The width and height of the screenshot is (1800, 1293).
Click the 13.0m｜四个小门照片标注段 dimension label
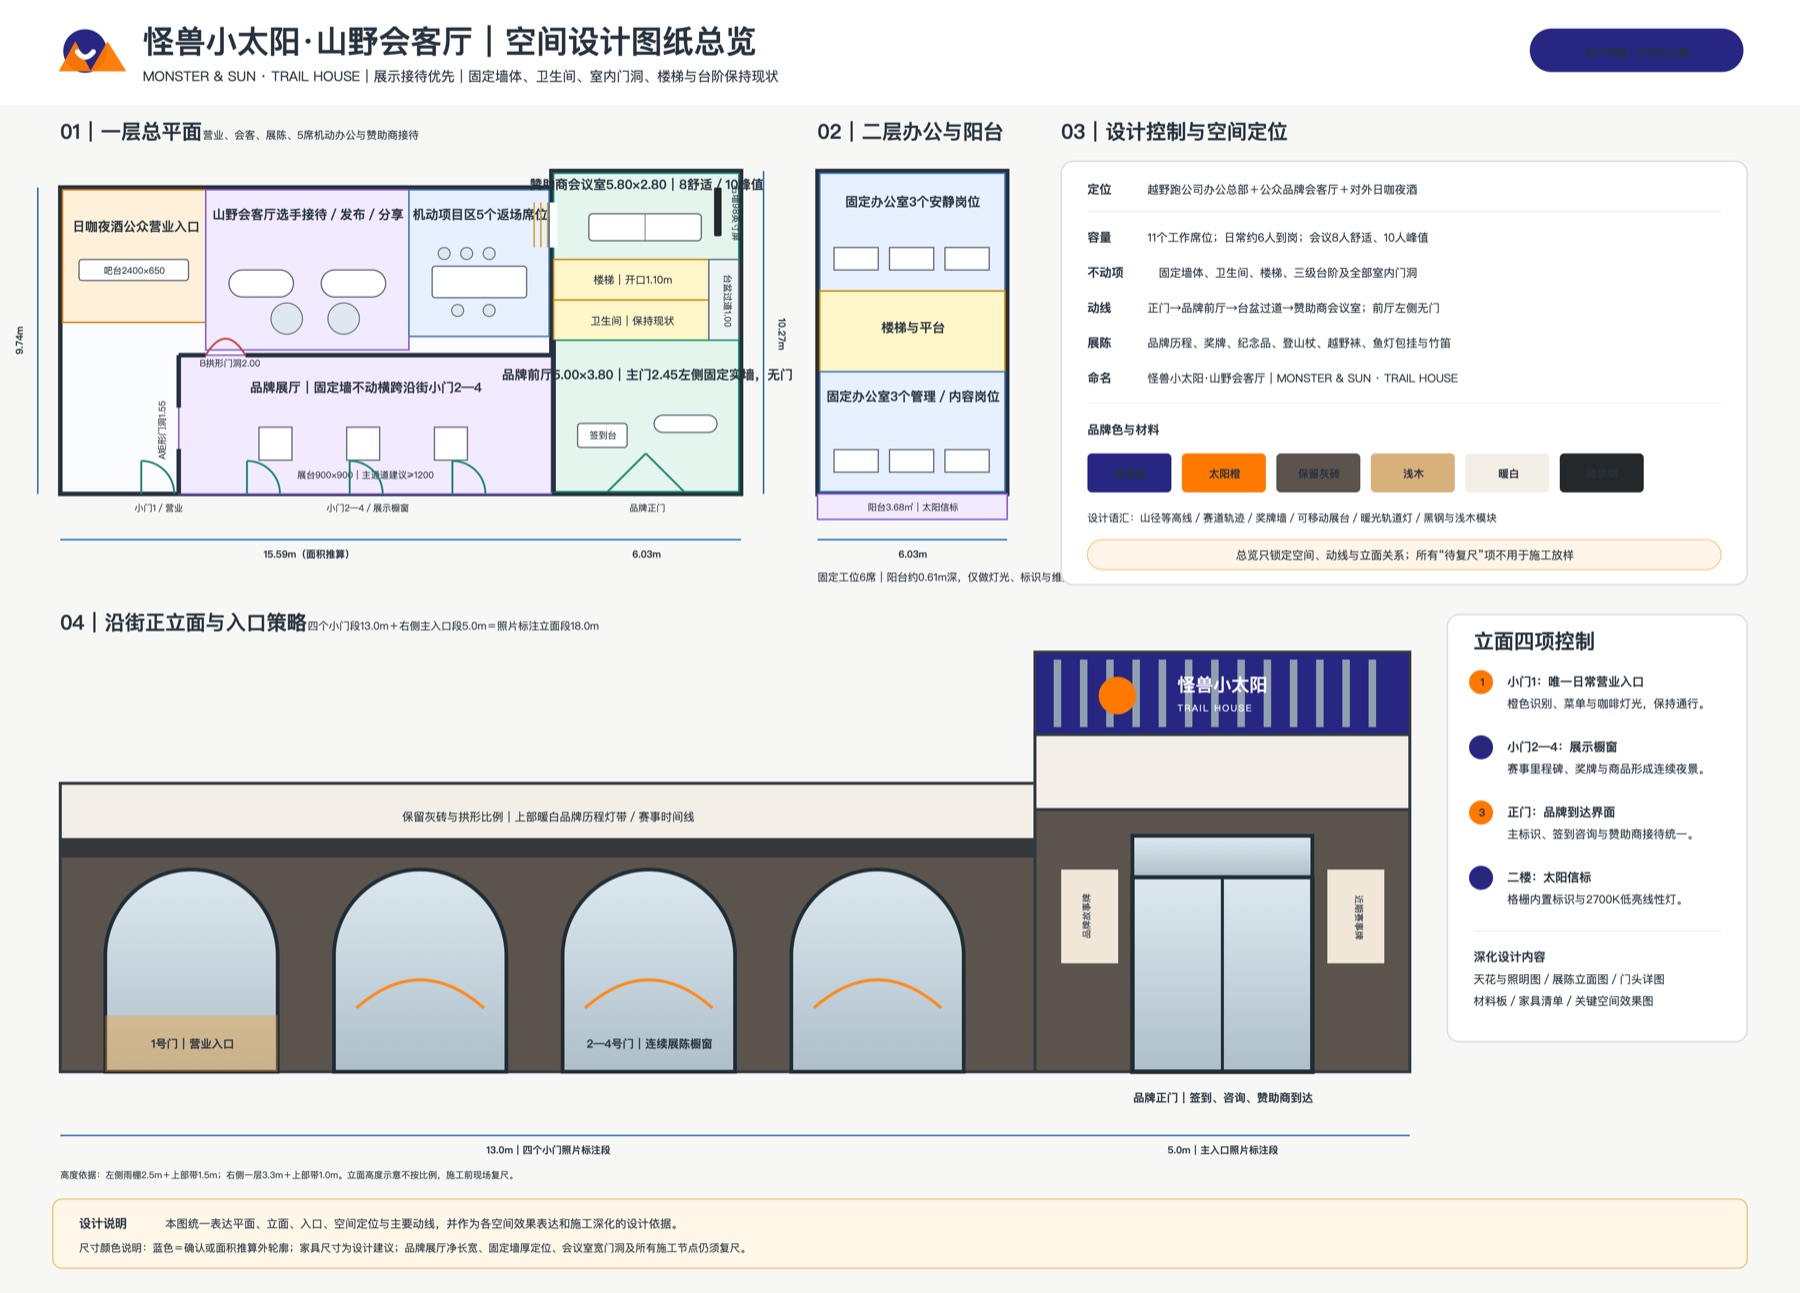548,1150
